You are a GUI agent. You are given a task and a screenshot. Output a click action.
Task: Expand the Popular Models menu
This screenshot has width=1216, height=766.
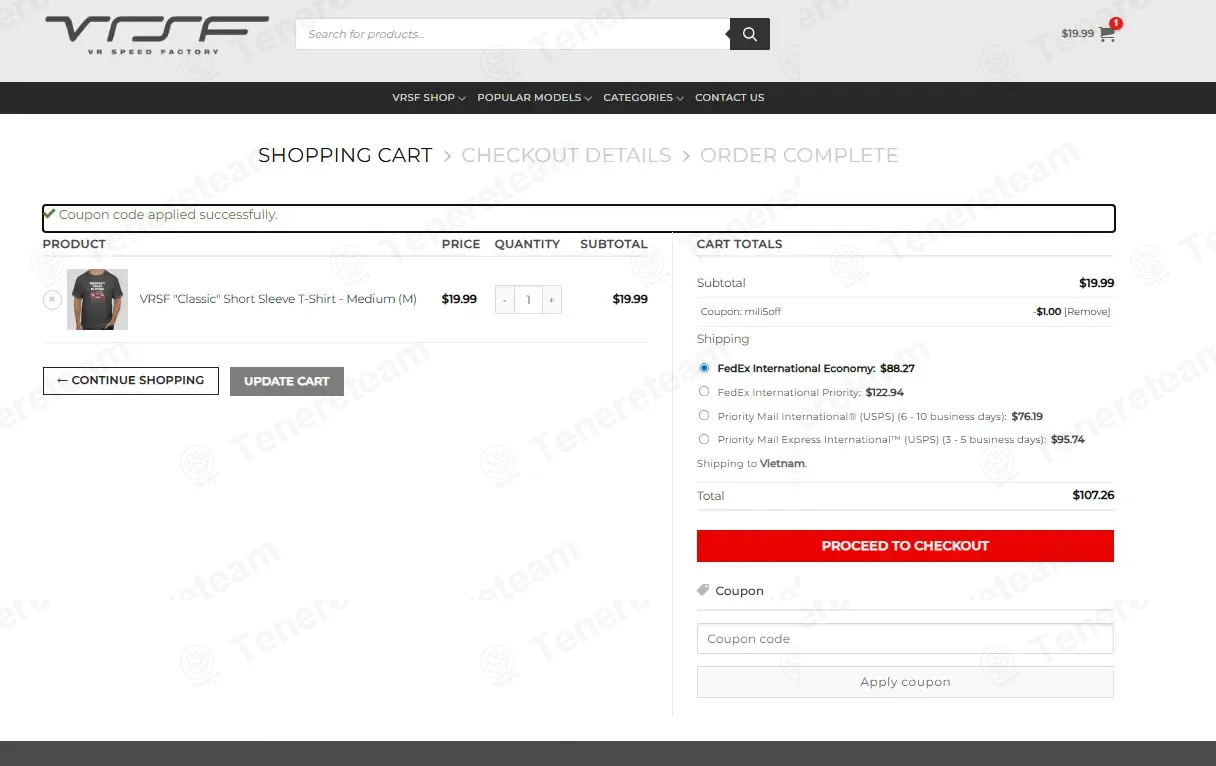(534, 98)
